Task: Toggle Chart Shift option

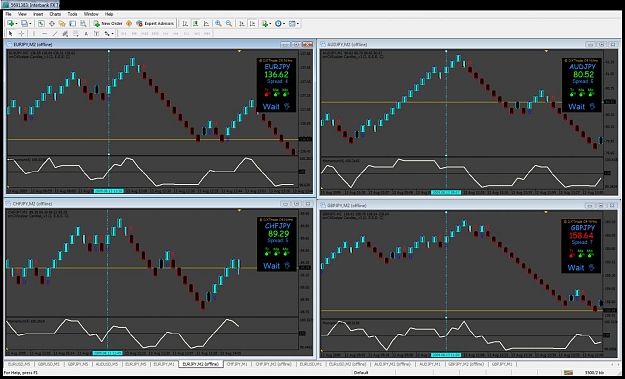Action: click(252, 24)
